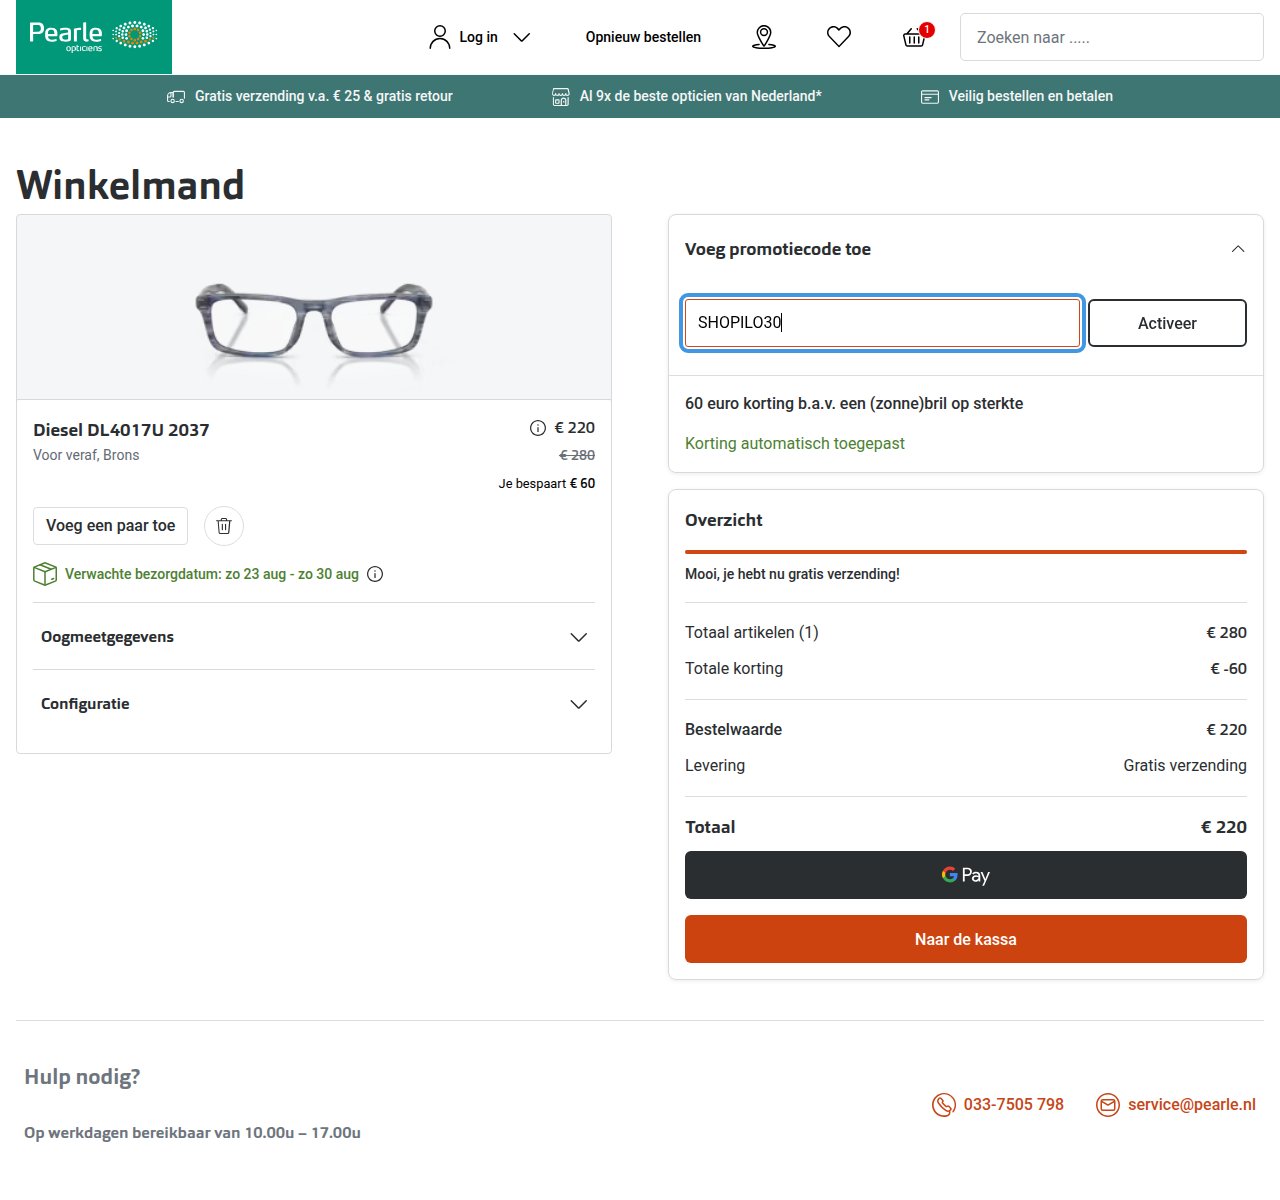Click the Log in label
Screen dimensions: 1280x1200
pos(478,37)
